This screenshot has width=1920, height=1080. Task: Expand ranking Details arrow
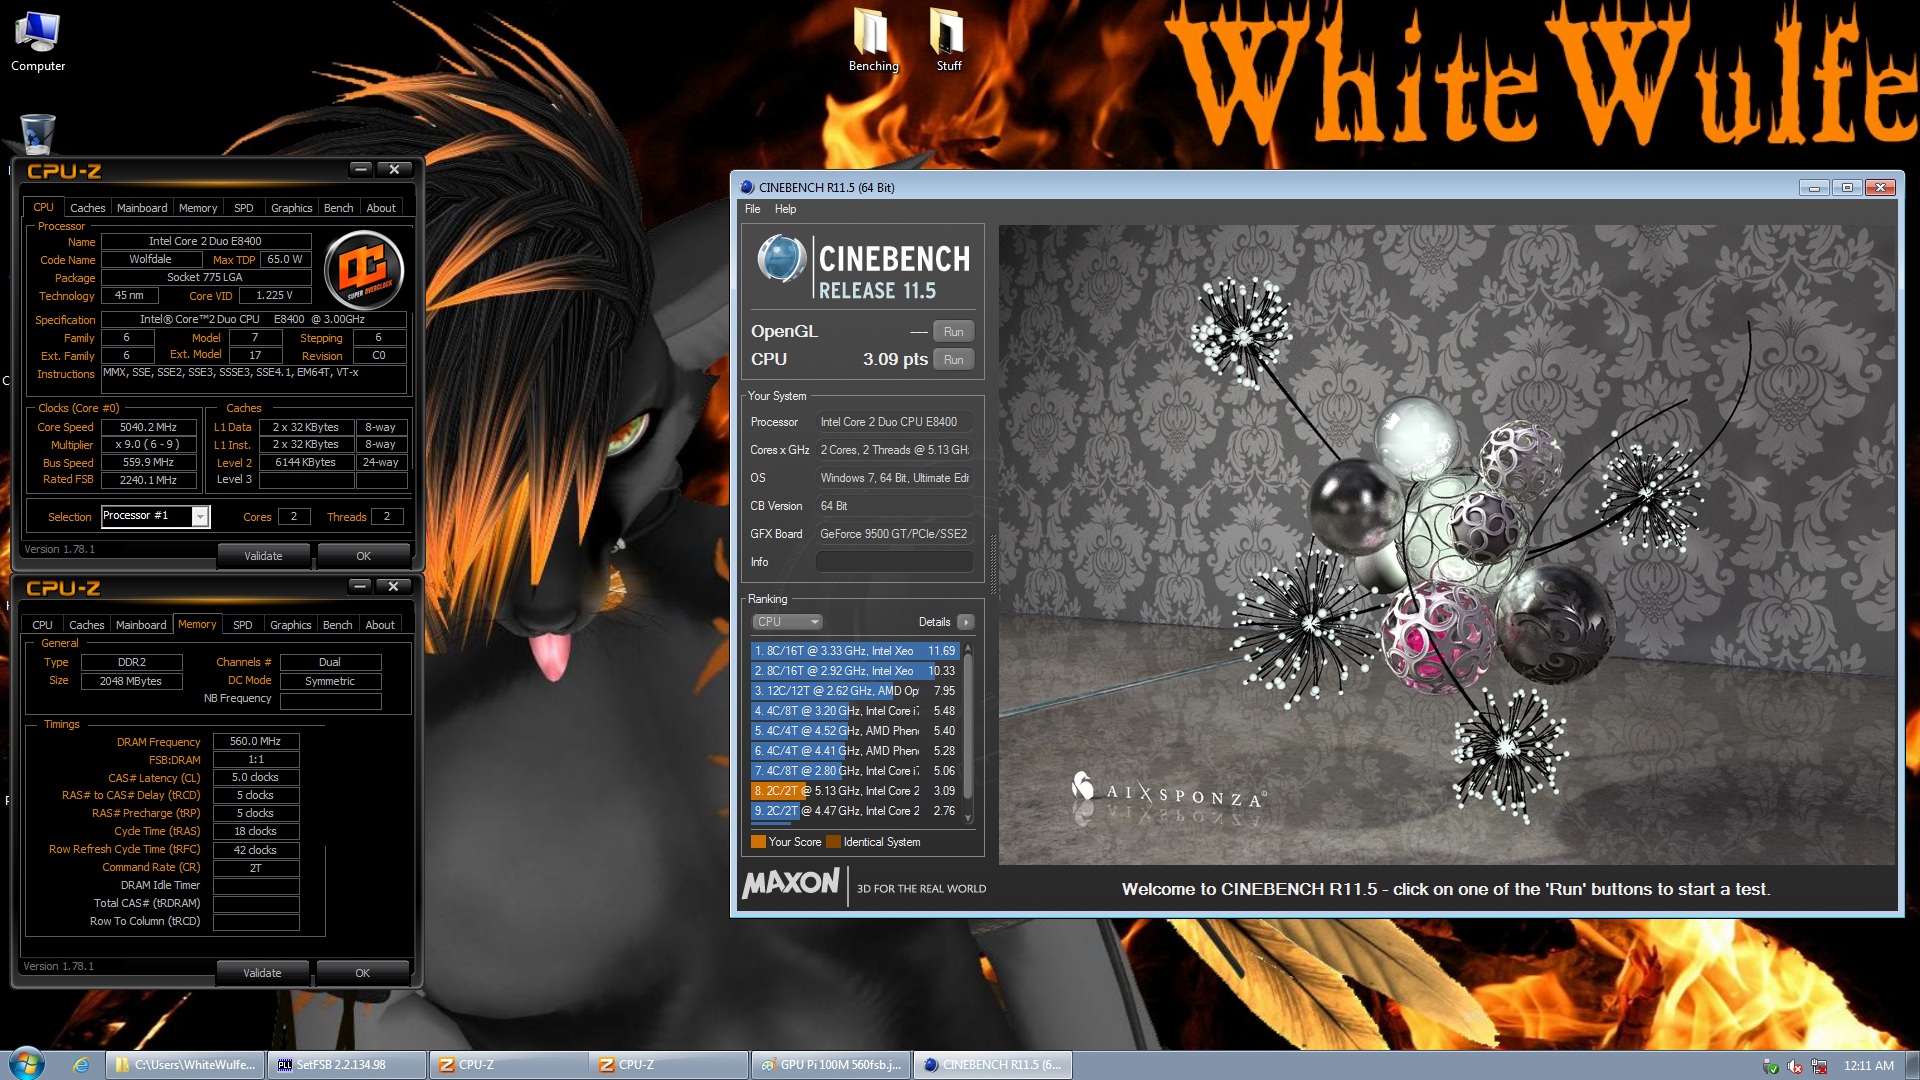tap(966, 622)
